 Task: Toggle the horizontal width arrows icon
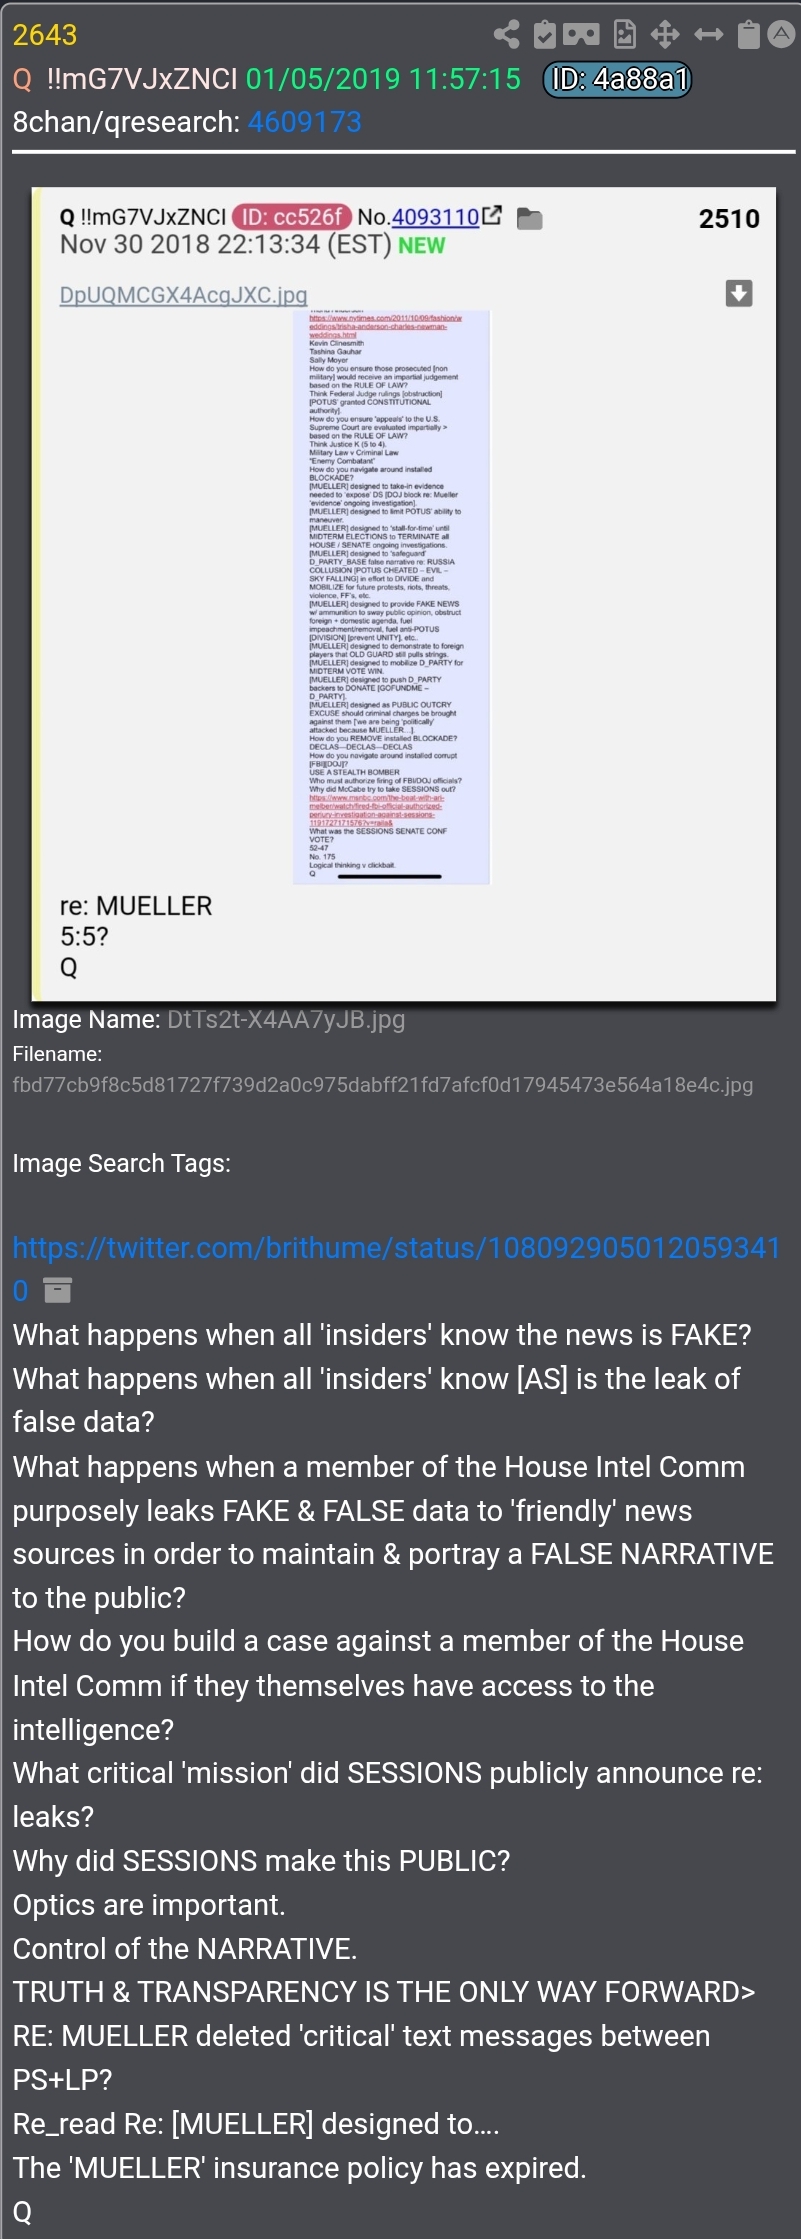click(708, 35)
